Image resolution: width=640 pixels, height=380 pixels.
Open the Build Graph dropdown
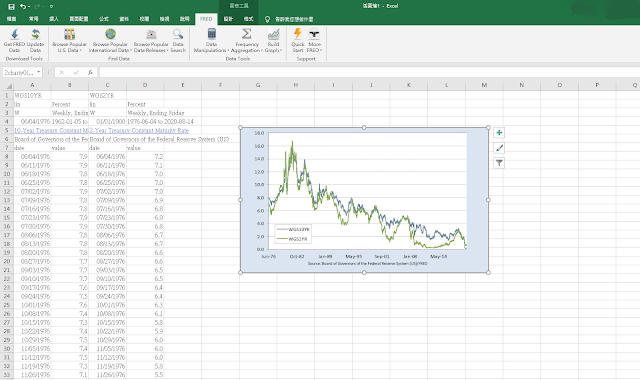pyautogui.click(x=273, y=40)
